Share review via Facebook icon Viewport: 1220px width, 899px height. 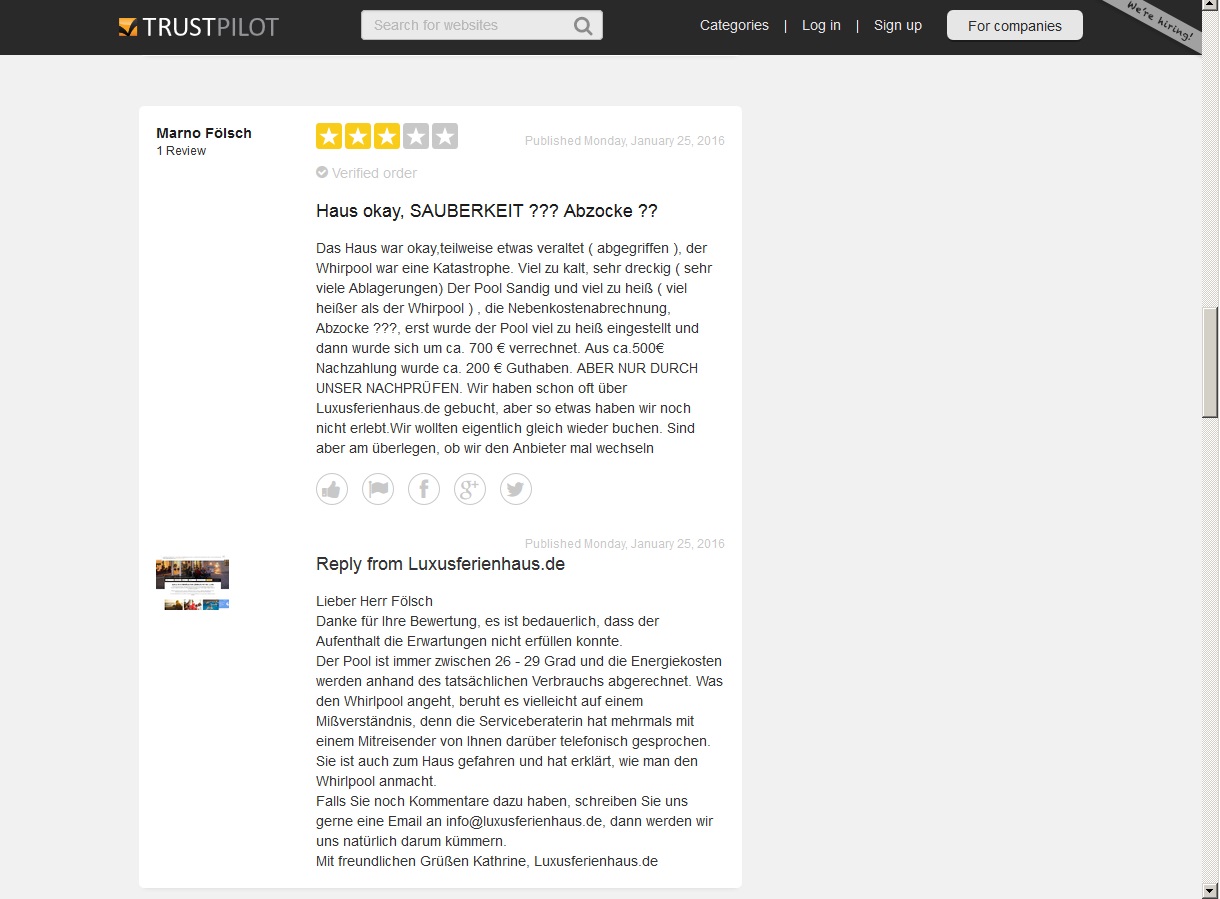[424, 489]
